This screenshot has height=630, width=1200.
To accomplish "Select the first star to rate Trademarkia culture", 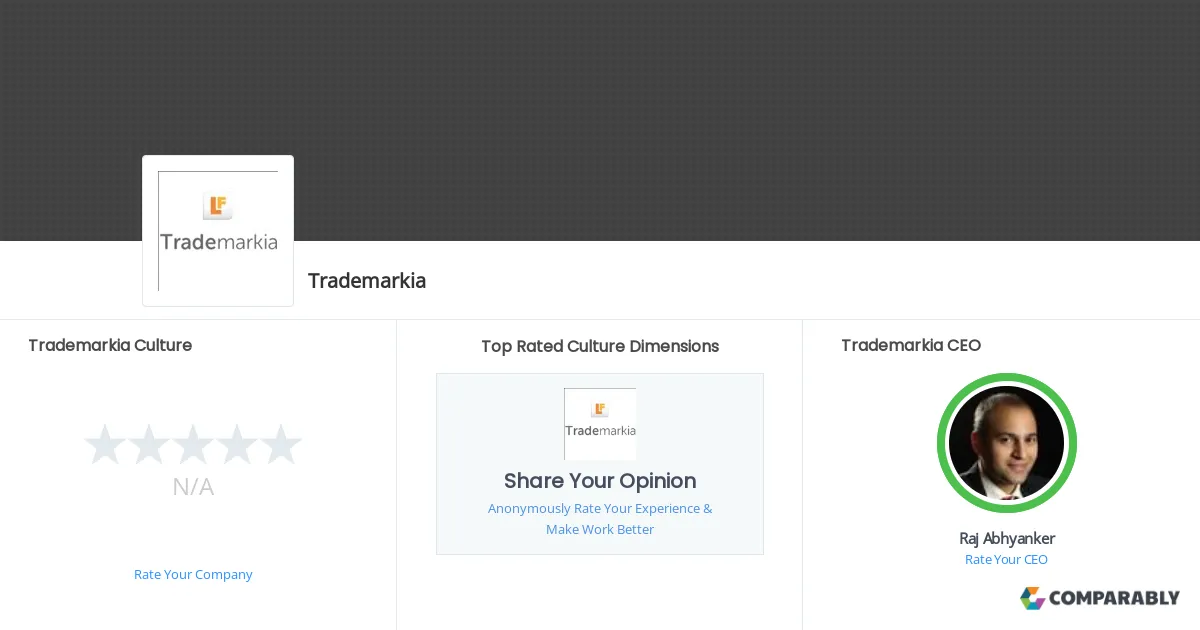I will [x=105, y=444].
